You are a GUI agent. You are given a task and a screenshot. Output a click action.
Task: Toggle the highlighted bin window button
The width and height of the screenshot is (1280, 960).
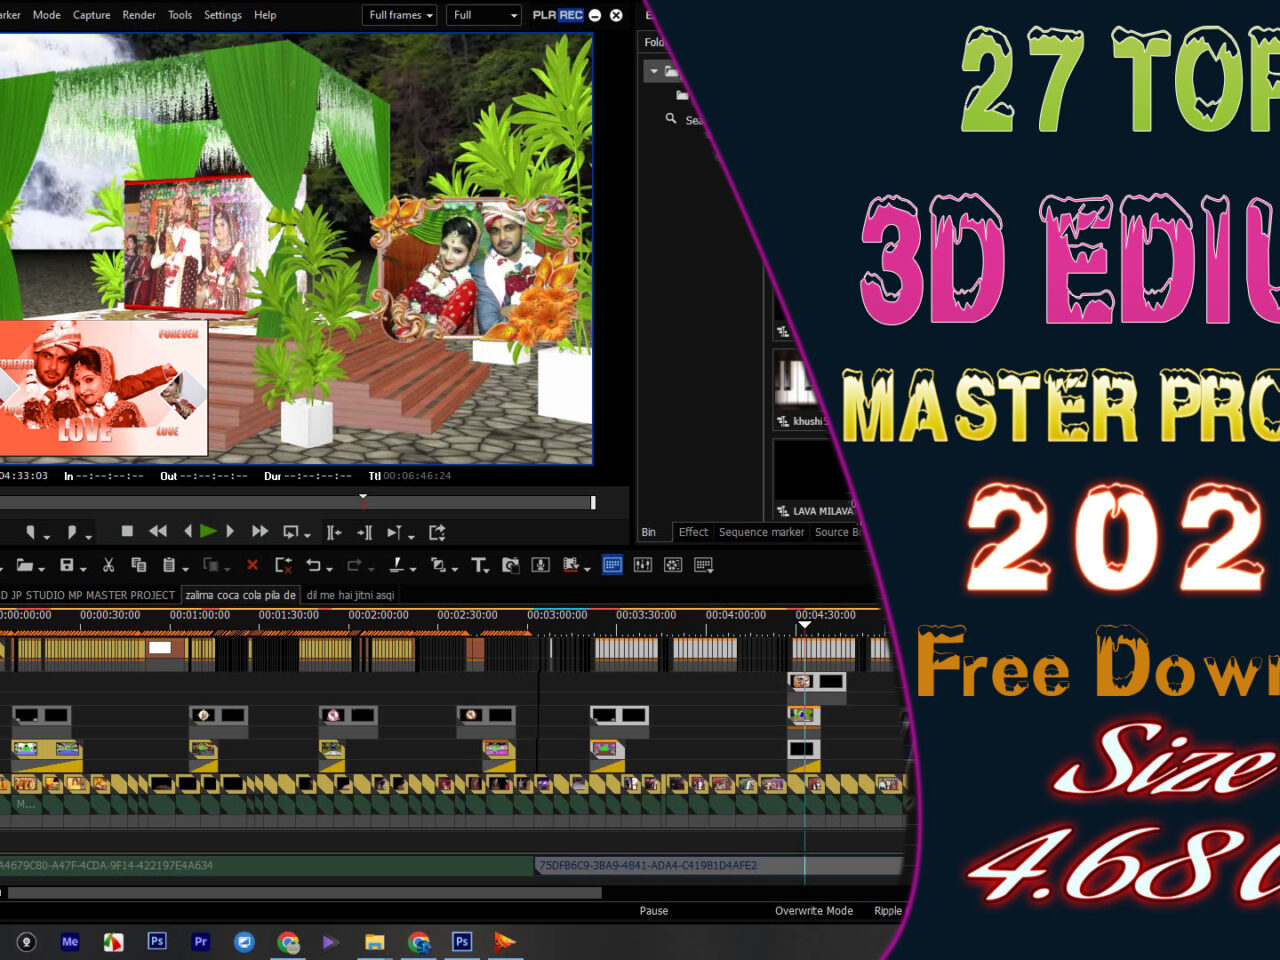click(x=612, y=565)
